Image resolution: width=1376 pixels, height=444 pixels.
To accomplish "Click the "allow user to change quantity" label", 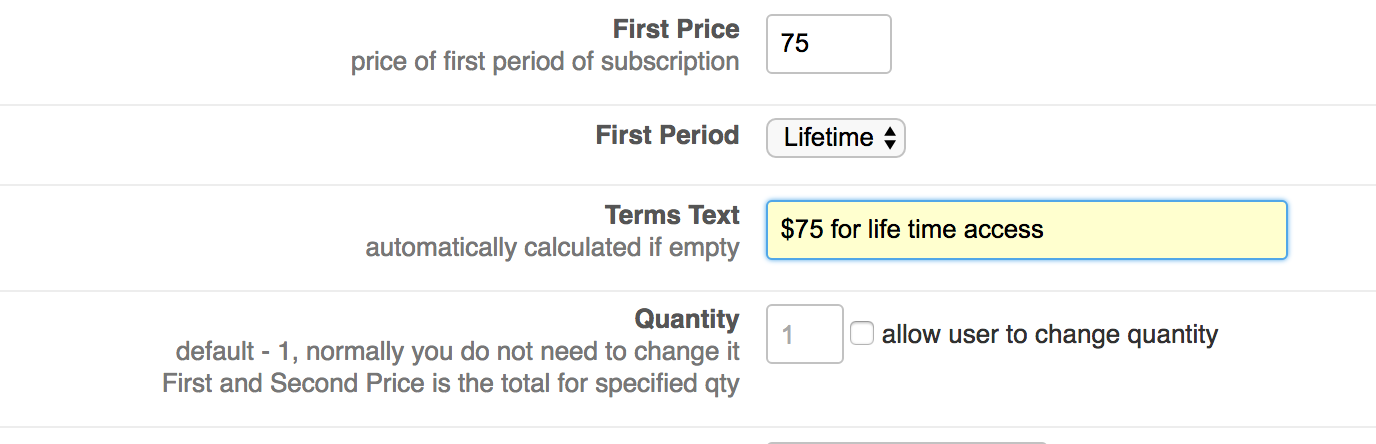I will (x=1049, y=334).
